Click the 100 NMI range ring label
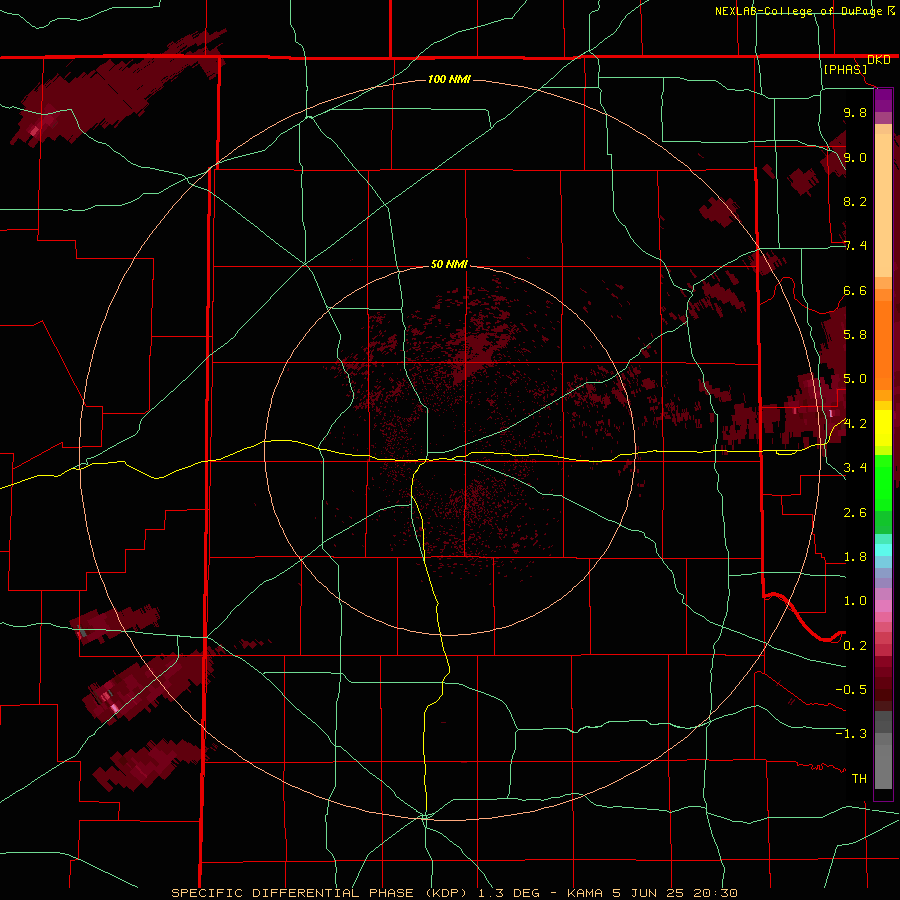 [449, 79]
